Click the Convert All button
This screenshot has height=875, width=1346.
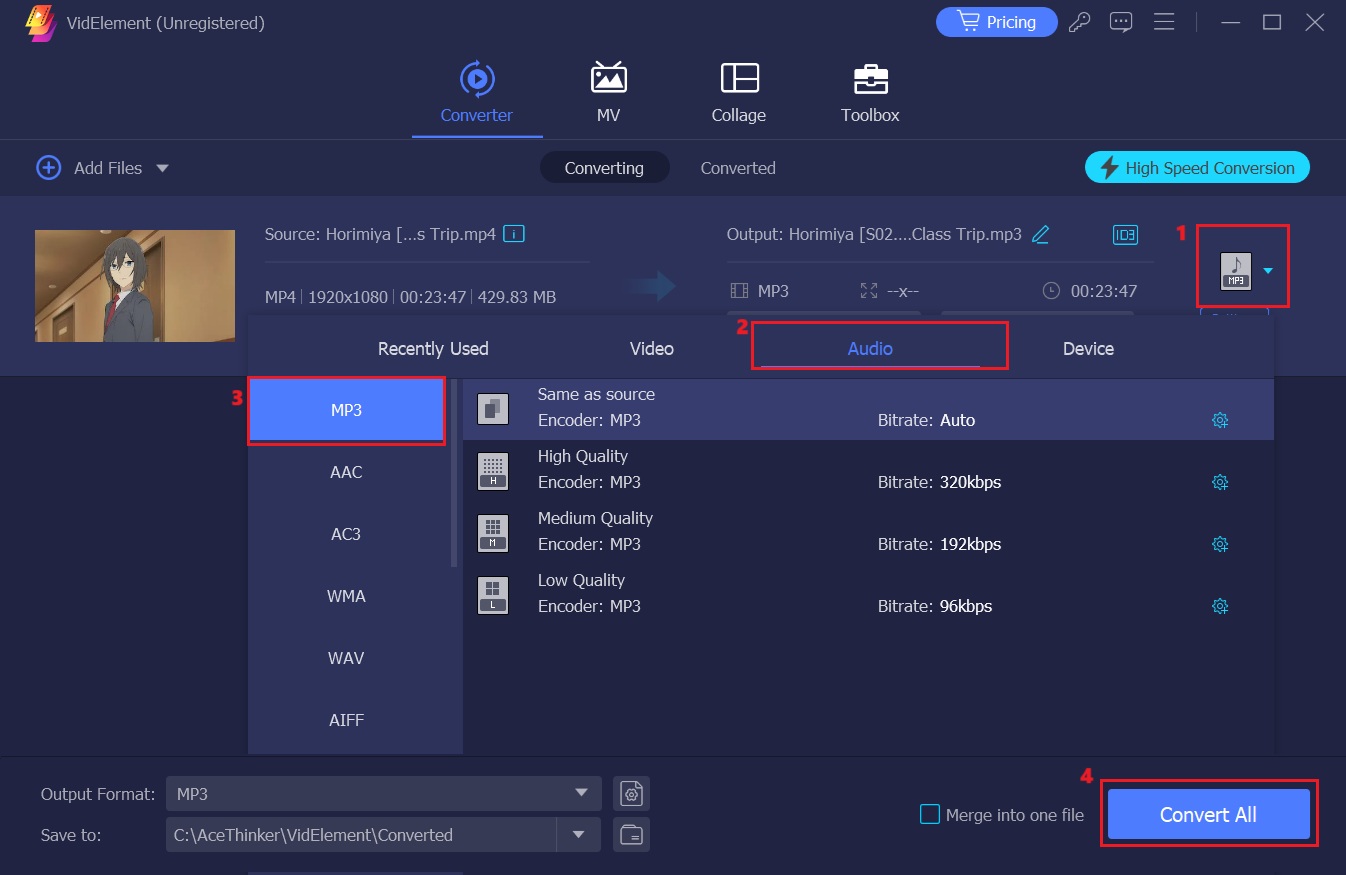(1207, 814)
